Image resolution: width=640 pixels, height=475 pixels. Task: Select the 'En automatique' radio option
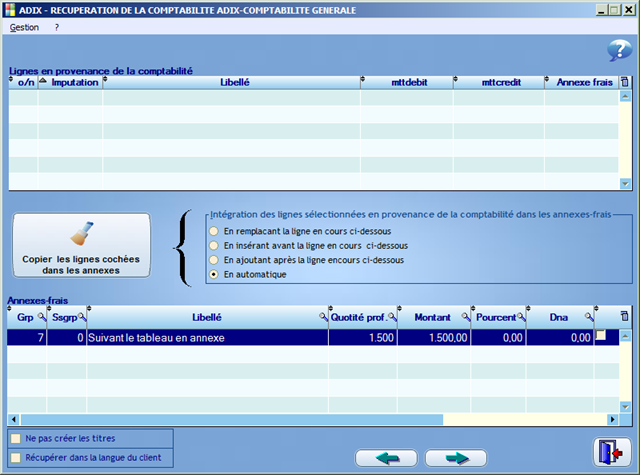pos(214,275)
